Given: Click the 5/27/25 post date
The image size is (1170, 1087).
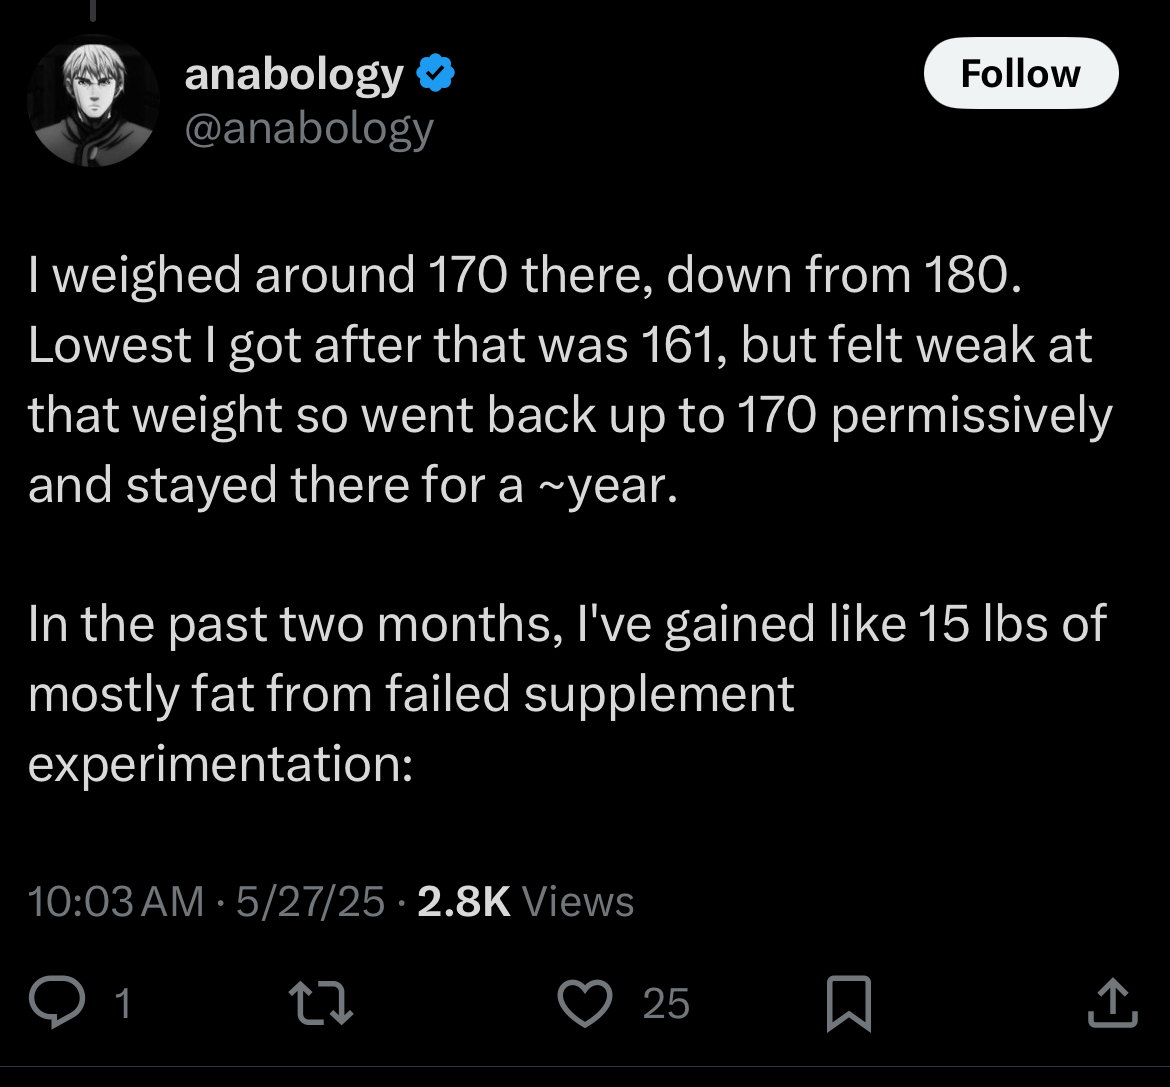Looking at the screenshot, I should (x=310, y=901).
